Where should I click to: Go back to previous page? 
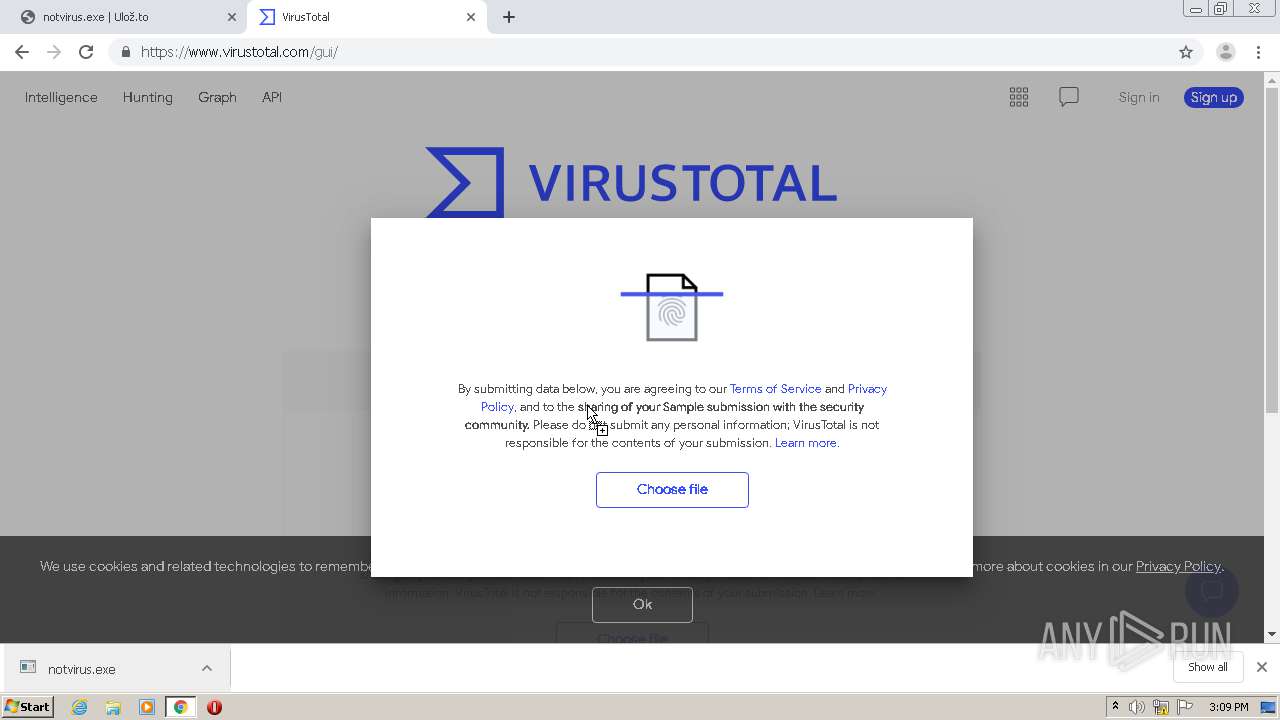22,52
